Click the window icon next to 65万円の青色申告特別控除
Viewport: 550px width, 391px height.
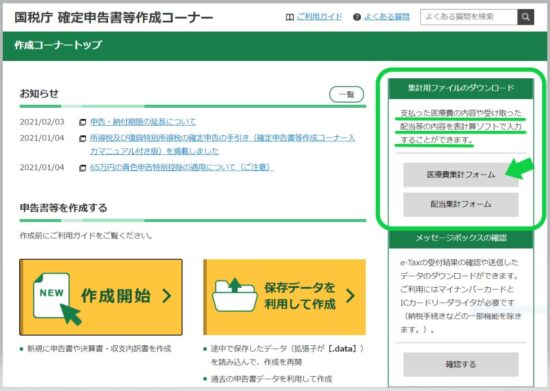82,168
